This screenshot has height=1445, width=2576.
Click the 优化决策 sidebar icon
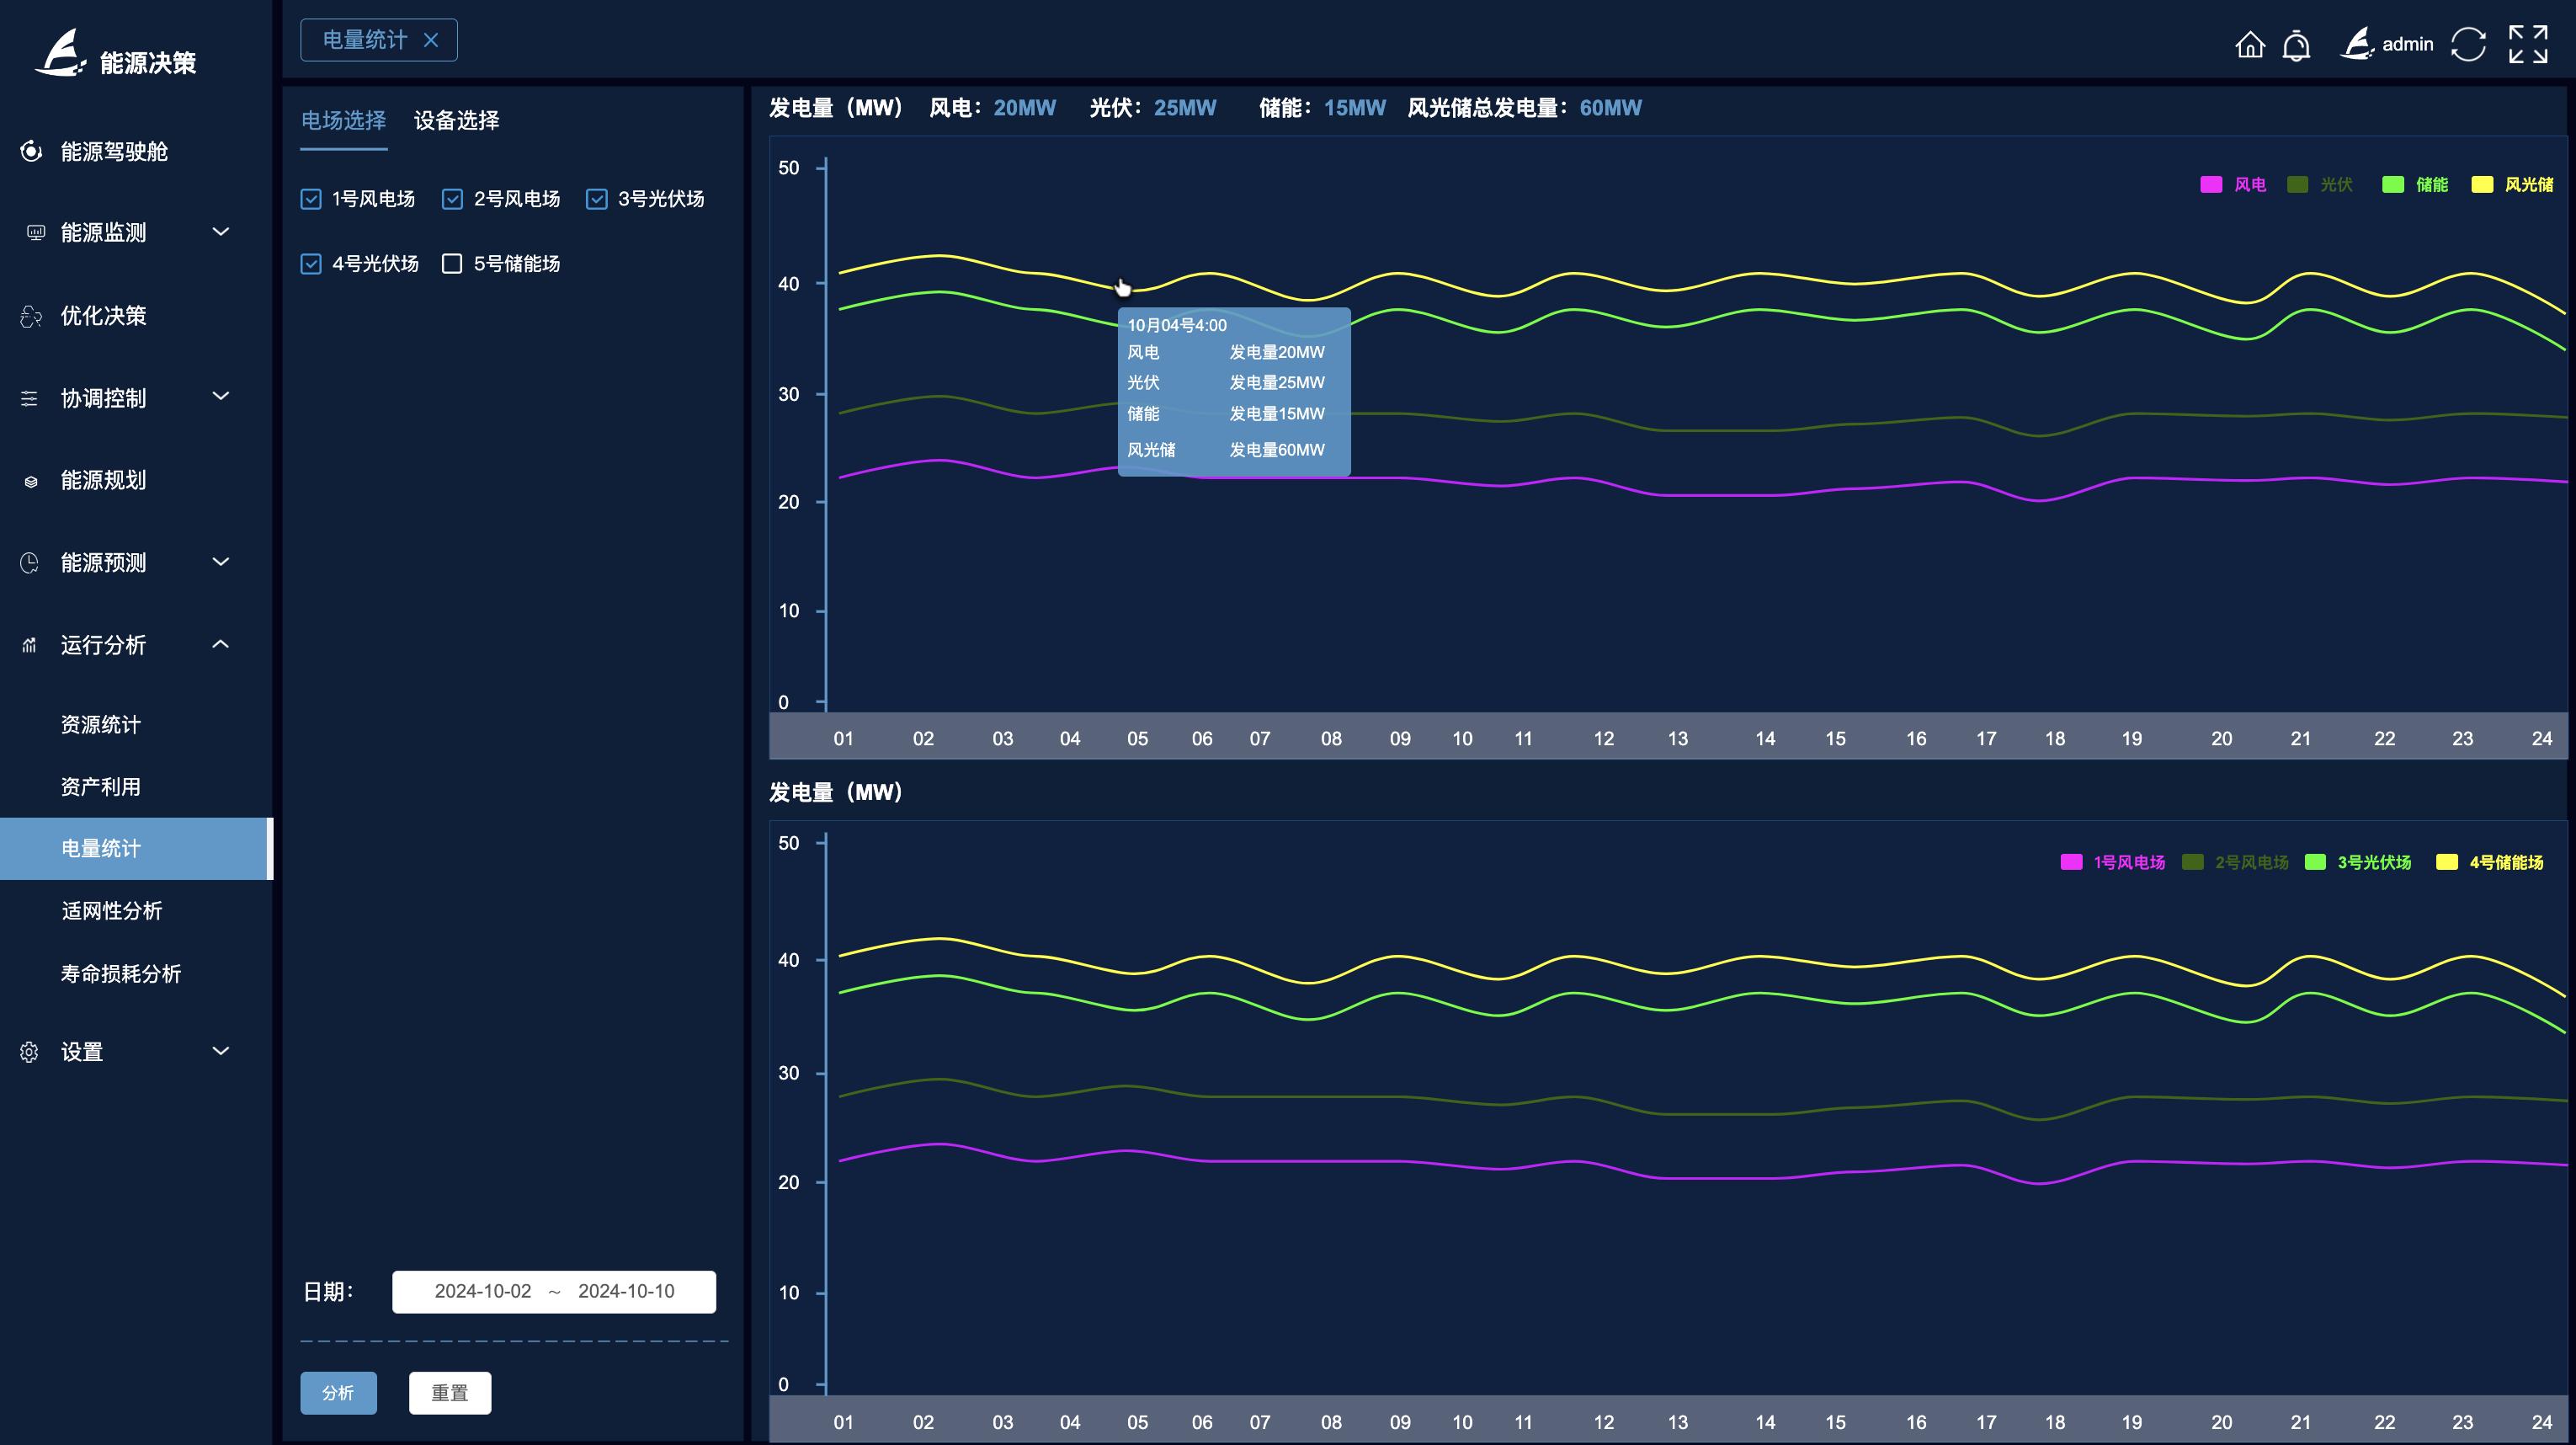pos(31,316)
